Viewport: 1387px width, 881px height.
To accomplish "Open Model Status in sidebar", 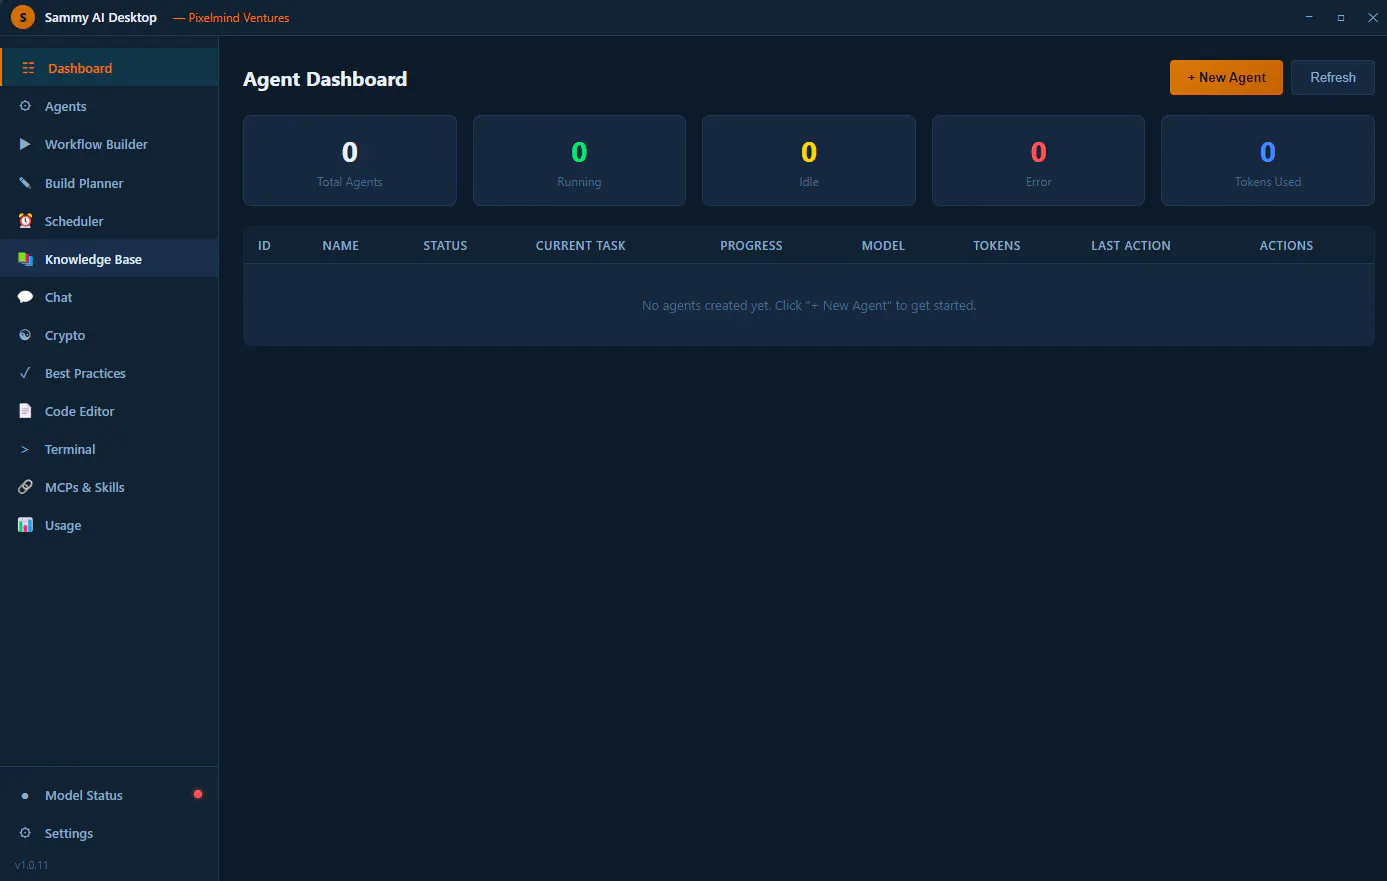I will (x=109, y=795).
